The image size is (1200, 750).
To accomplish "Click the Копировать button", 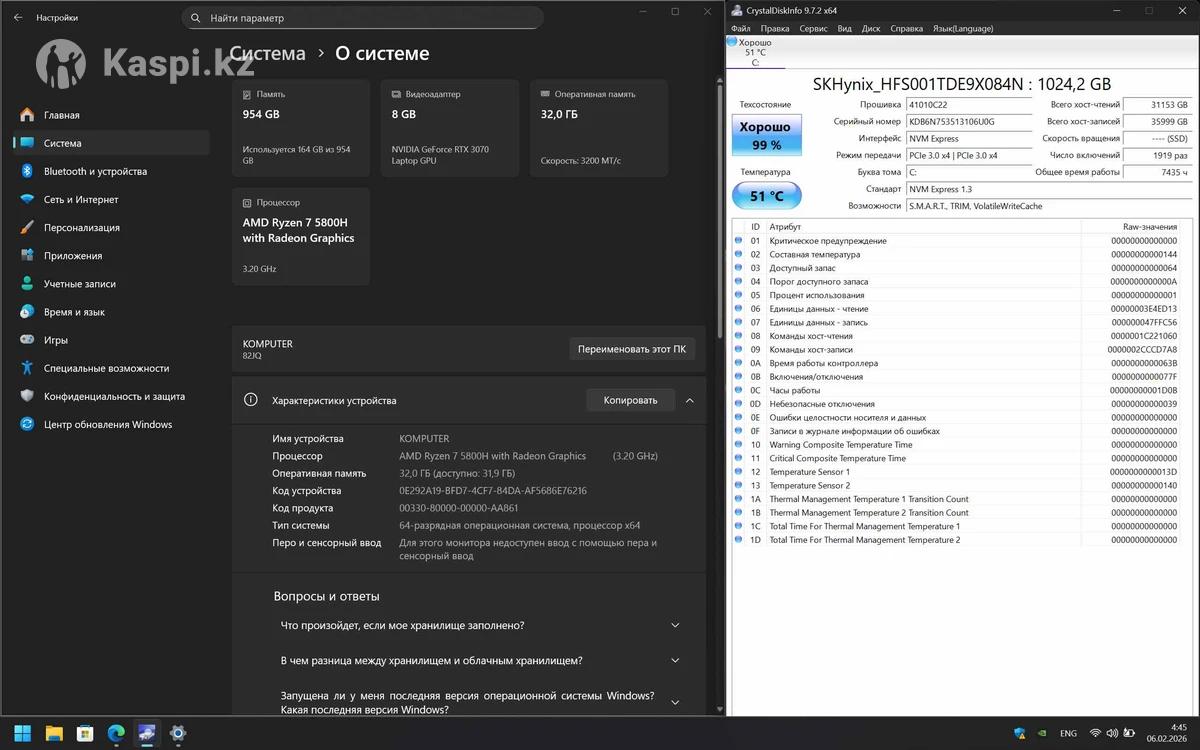I will pyautogui.click(x=630, y=401).
